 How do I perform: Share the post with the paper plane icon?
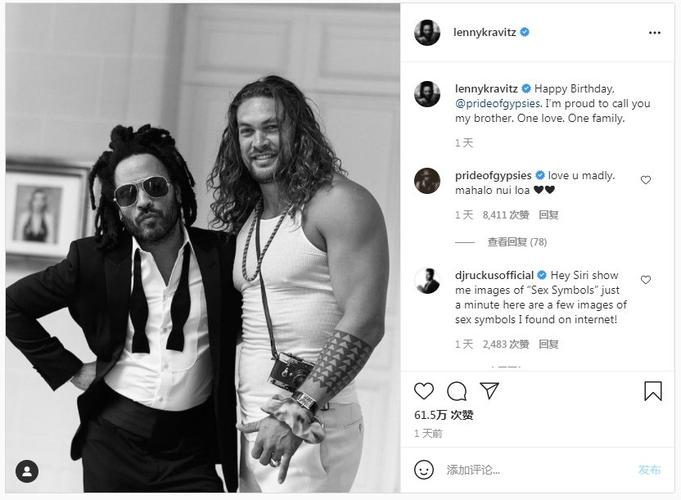point(489,391)
